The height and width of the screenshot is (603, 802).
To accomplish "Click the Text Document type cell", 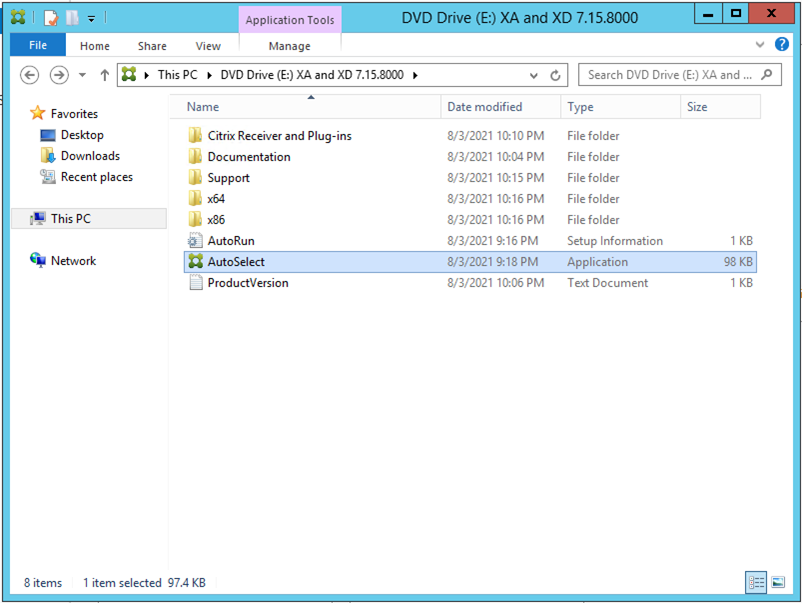I will [608, 283].
